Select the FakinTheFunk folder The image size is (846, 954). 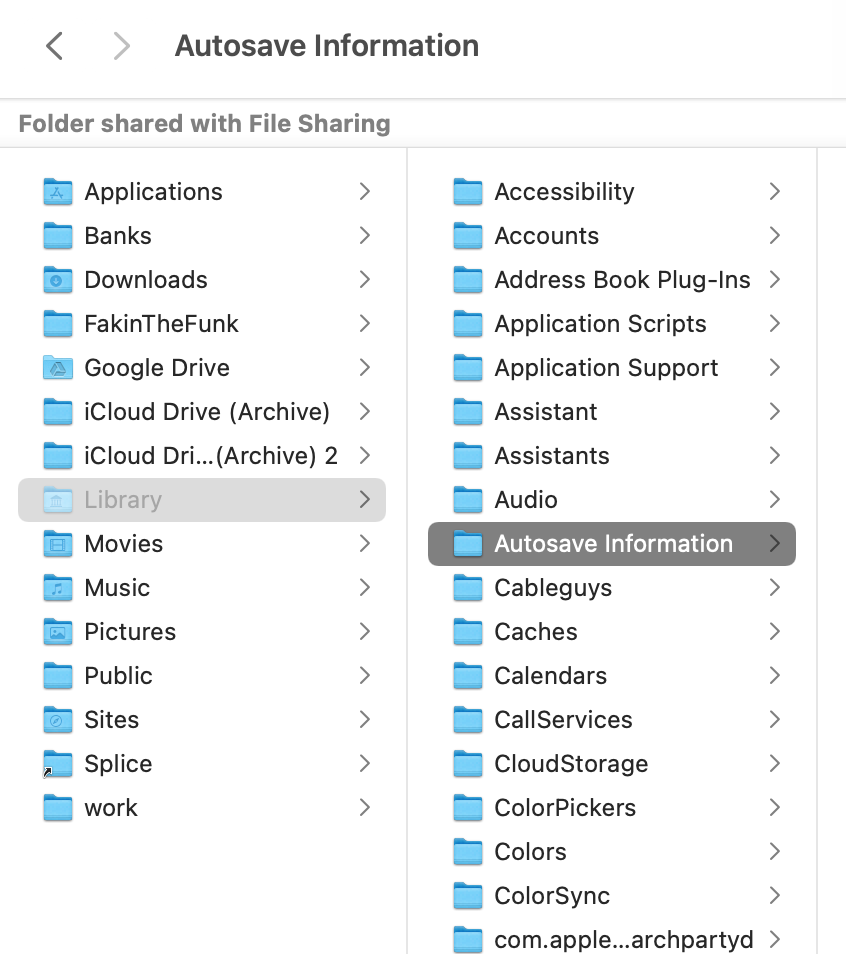tap(202, 324)
